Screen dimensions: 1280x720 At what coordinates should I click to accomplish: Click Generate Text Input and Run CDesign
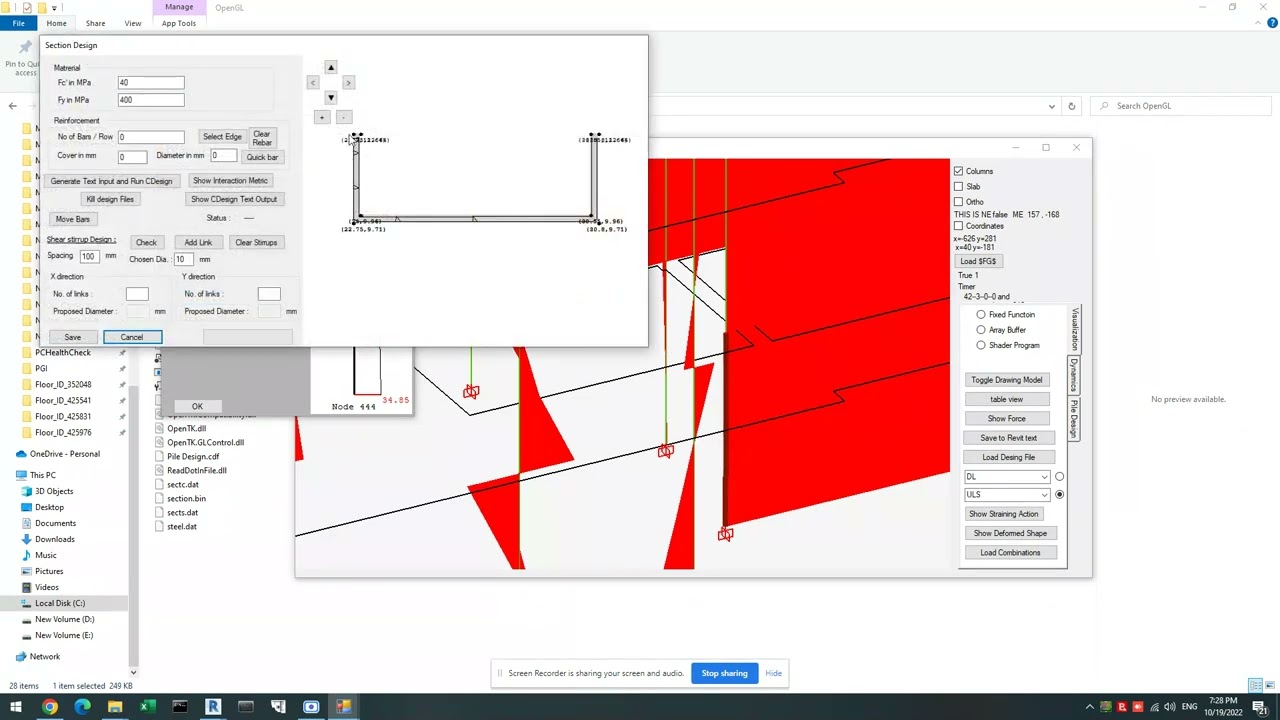coord(111,181)
